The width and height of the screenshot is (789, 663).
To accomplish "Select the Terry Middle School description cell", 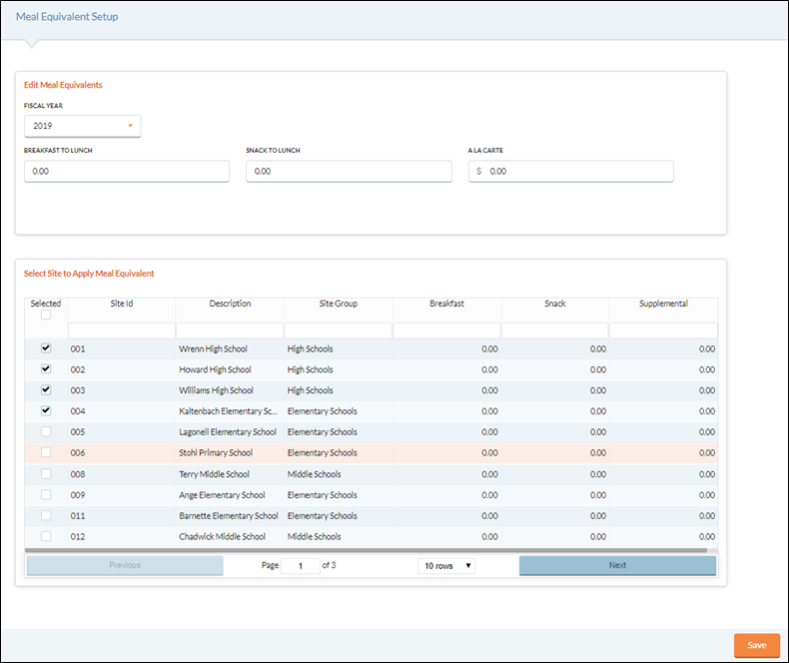I will tap(214, 474).
